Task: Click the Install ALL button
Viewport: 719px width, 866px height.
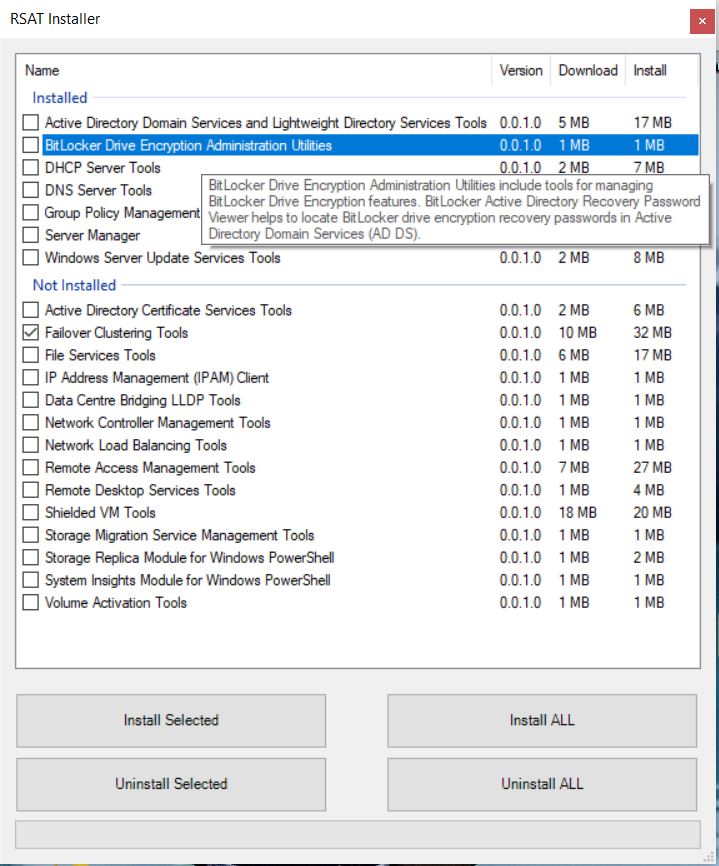Action: pyautogui.click(x=542, y=721)
